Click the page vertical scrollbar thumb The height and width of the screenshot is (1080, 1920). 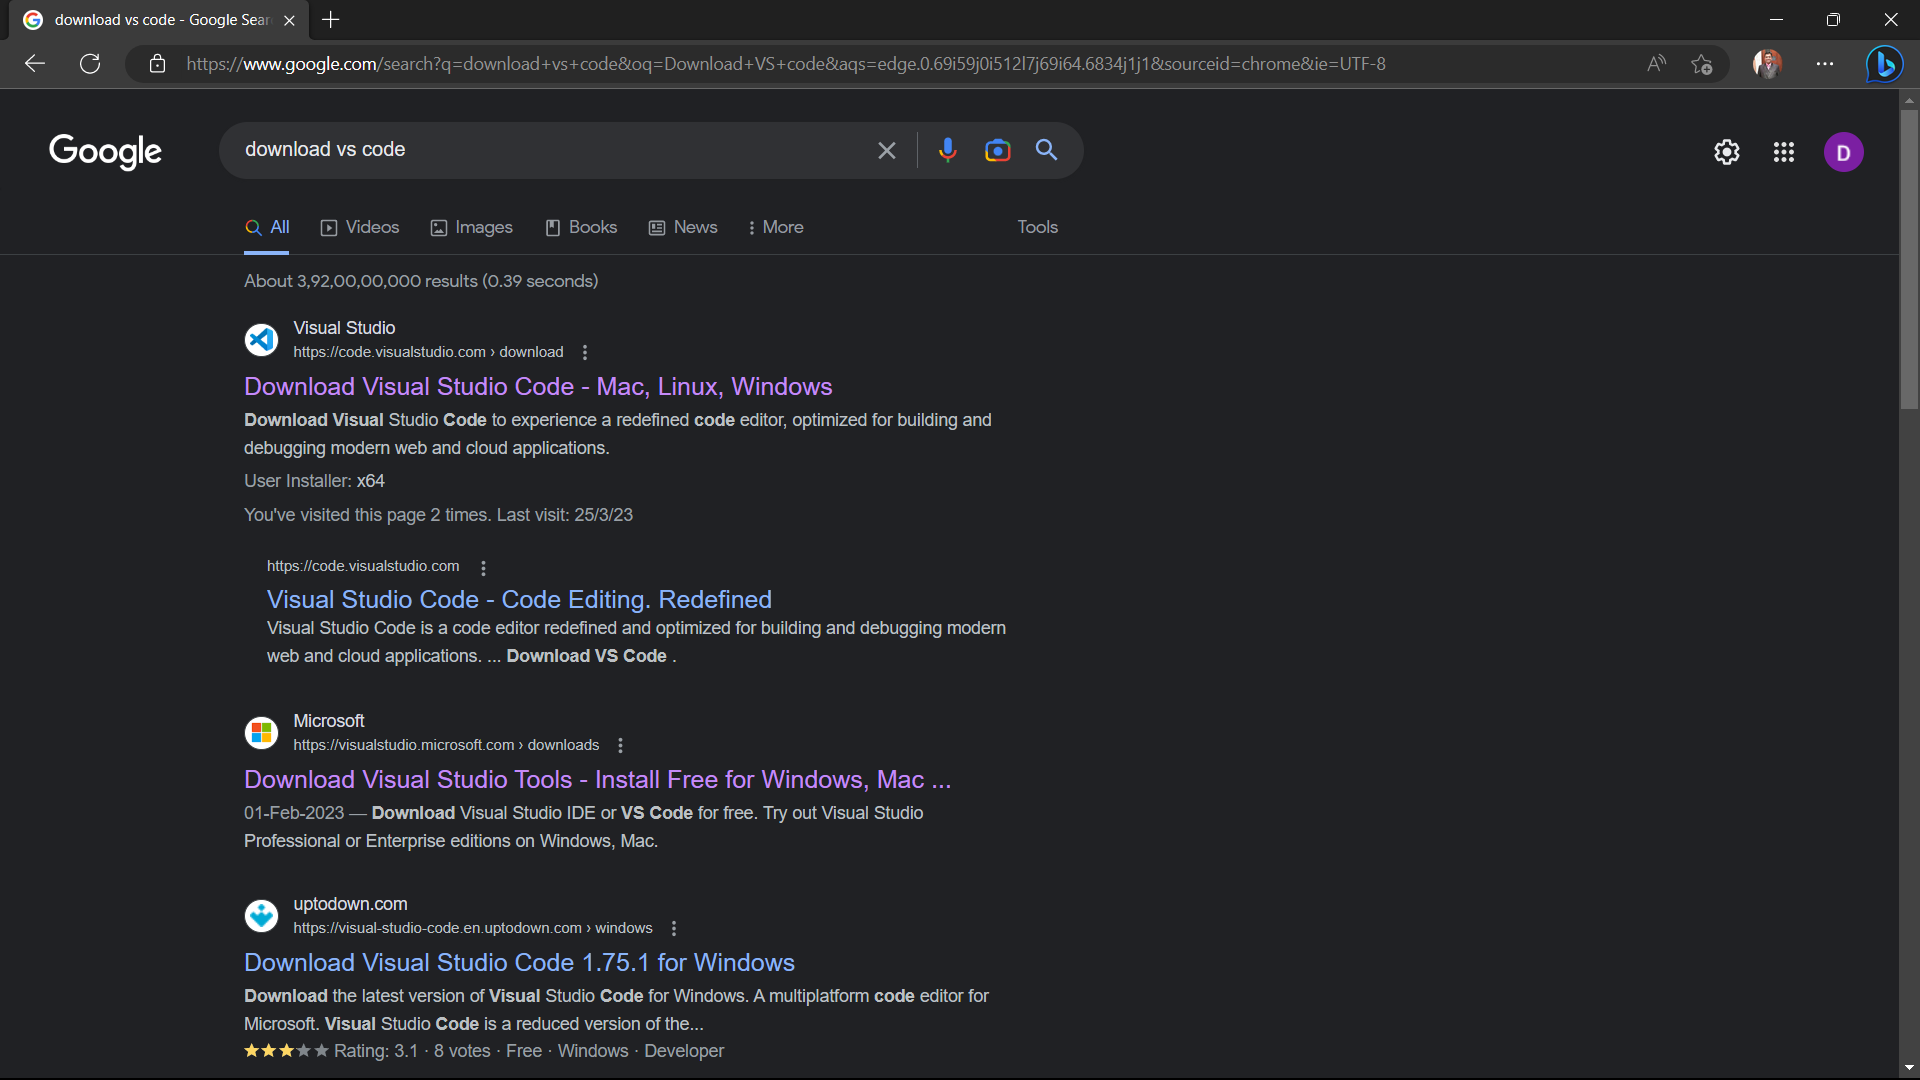[x=1909, y=259]
